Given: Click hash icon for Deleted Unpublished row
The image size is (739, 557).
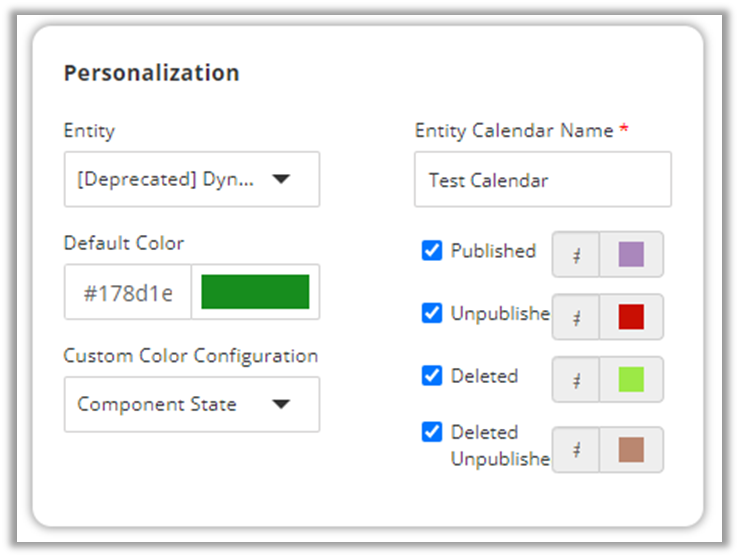Looking at the screenshot, I should point(577,450).
